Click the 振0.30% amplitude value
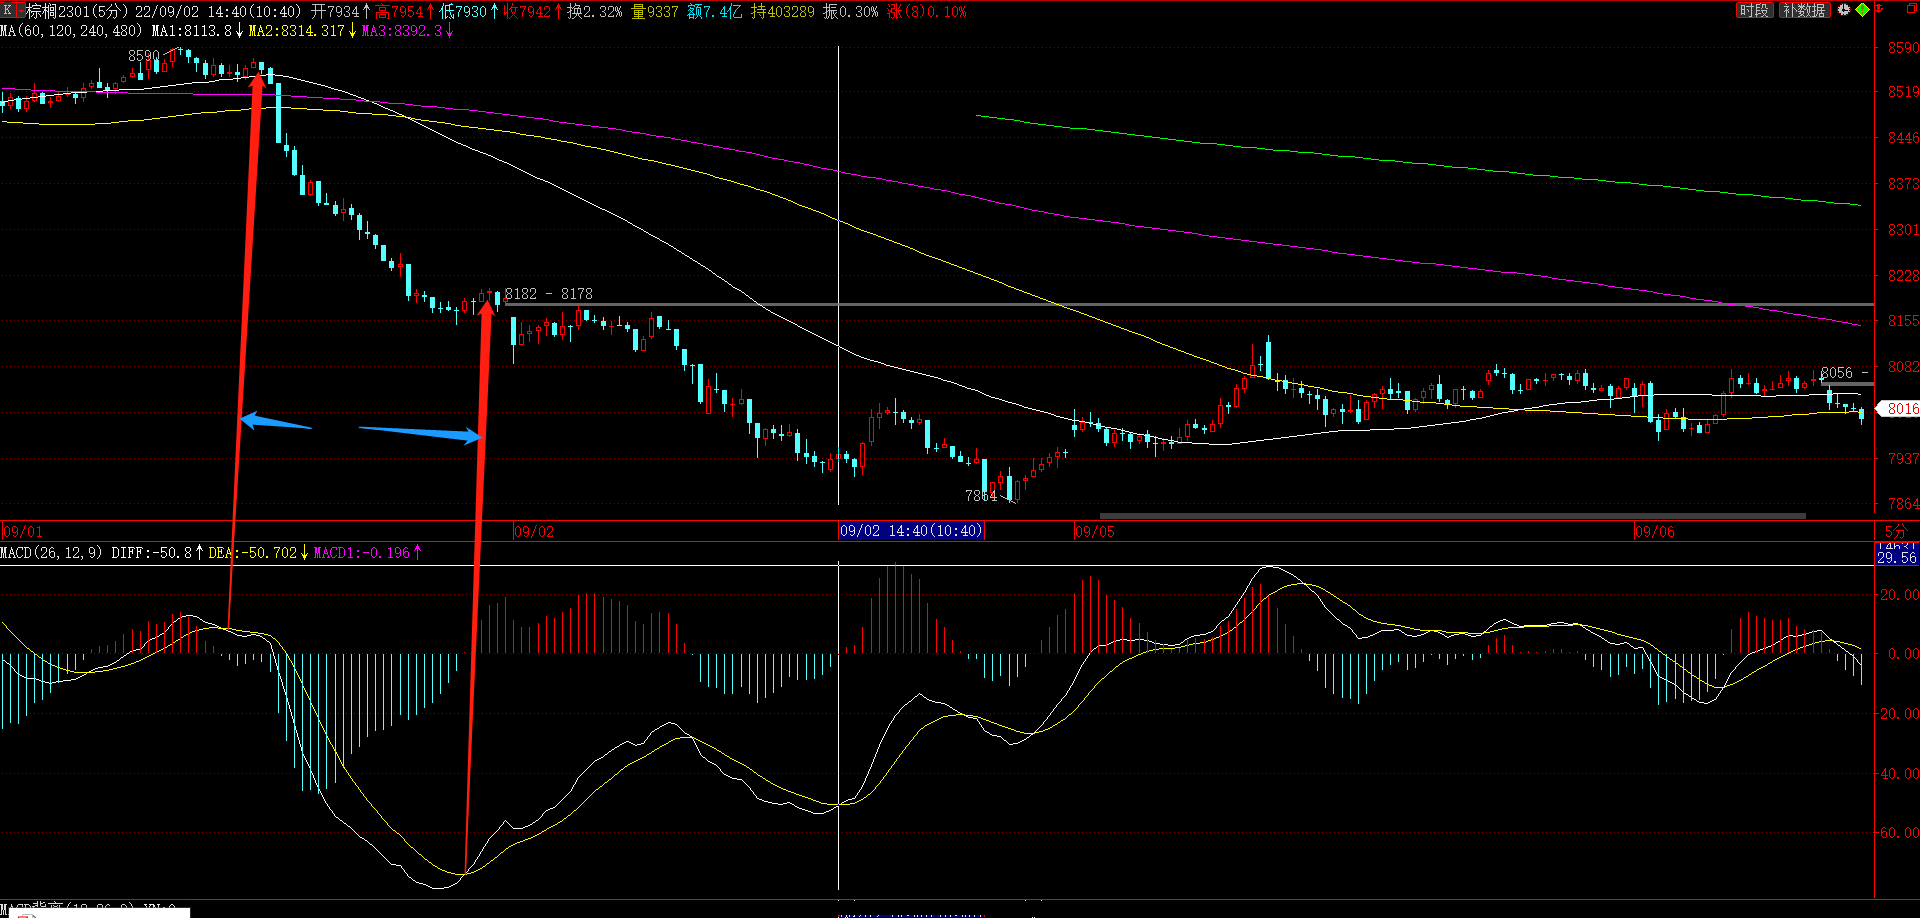The image size is (1920, 918). 851,11
